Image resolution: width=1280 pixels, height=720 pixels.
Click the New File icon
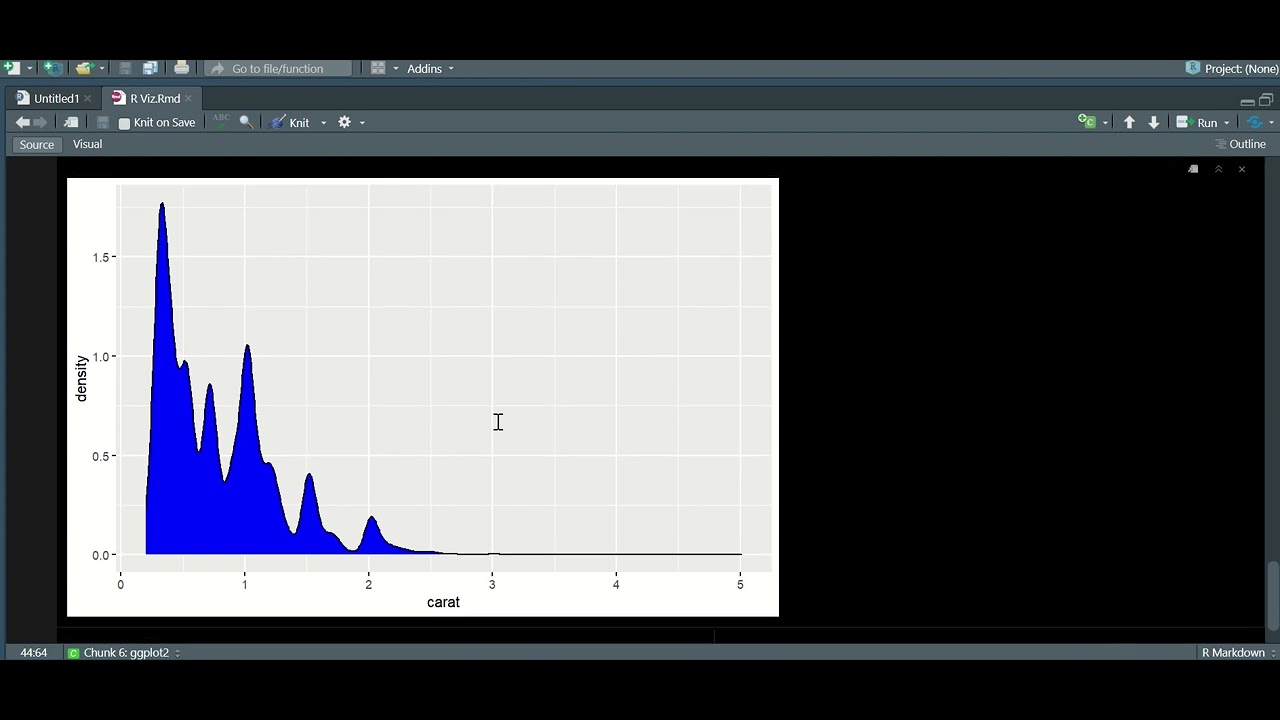(11, 68)
